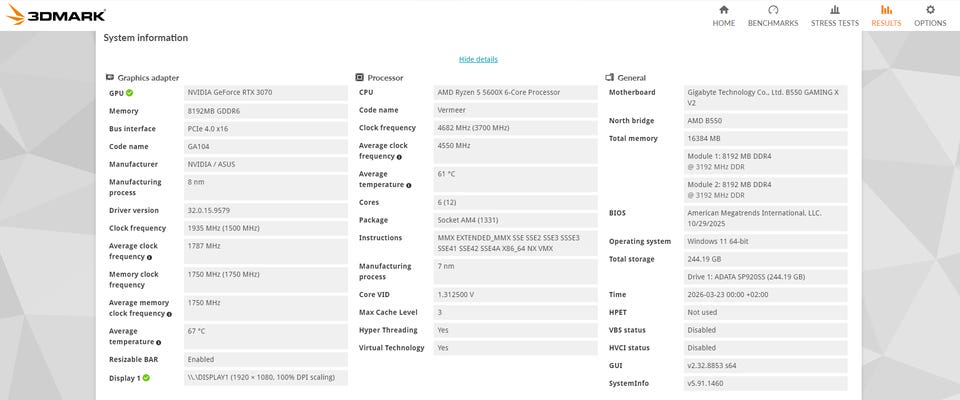The image size is (960, 400).
Task: Click the Windows 11 64-bit value
Action: pyautogui.click(x=766, y=241)
